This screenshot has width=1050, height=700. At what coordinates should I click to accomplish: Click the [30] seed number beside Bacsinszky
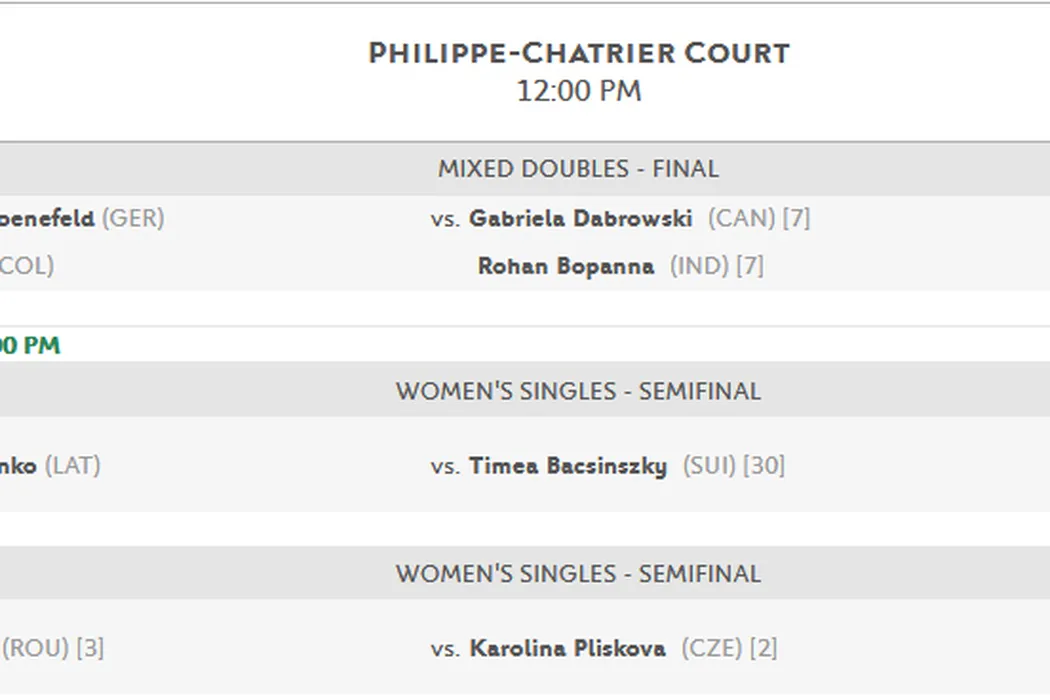point(764,466)
